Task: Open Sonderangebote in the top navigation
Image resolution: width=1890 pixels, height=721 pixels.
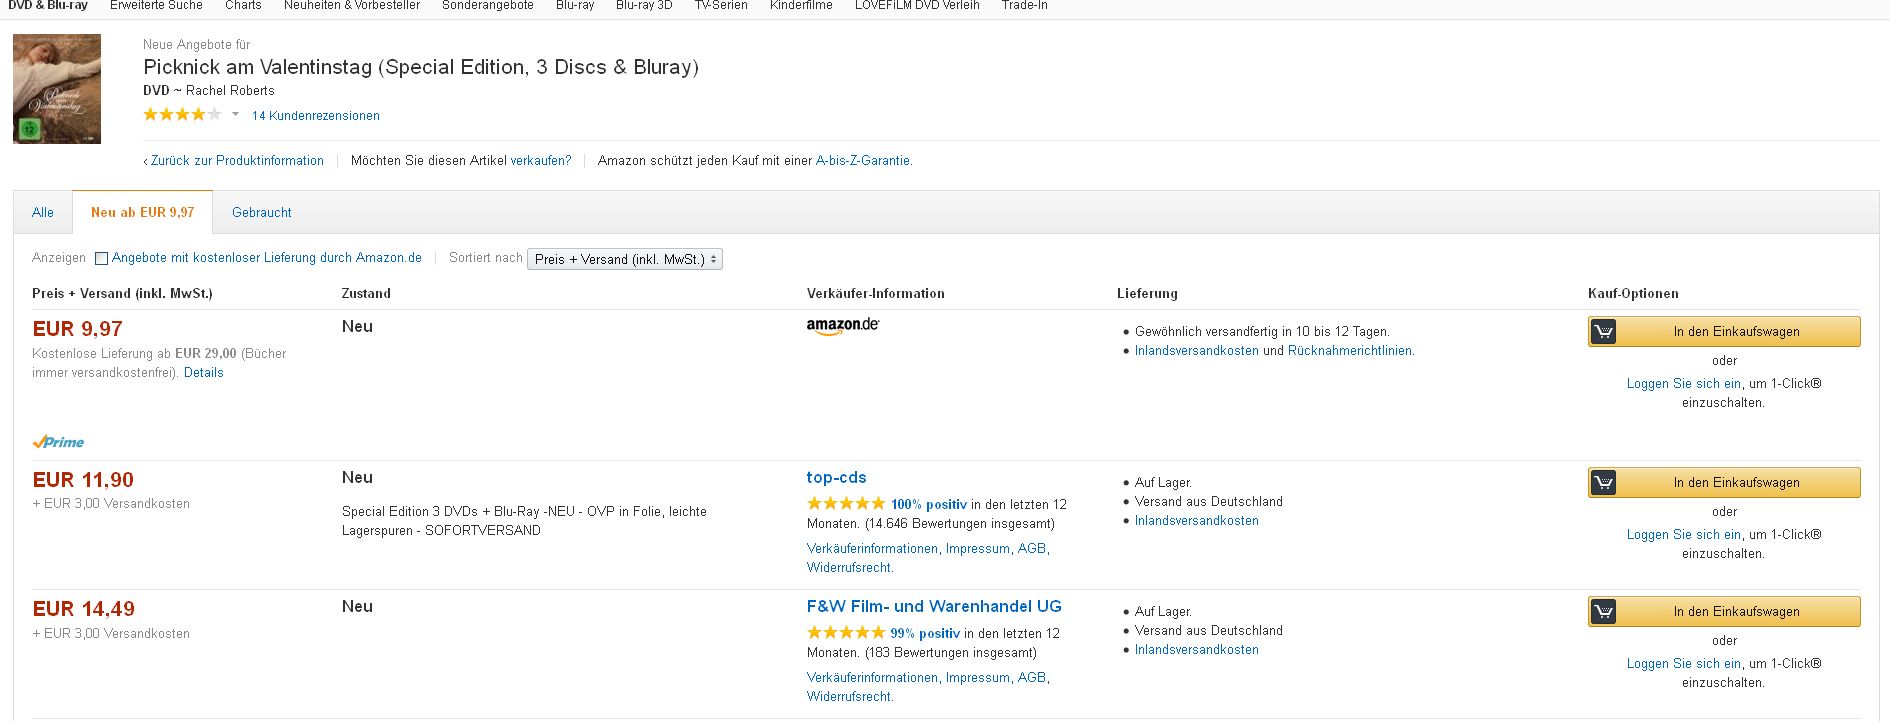Action: click(x=488, y=5)
